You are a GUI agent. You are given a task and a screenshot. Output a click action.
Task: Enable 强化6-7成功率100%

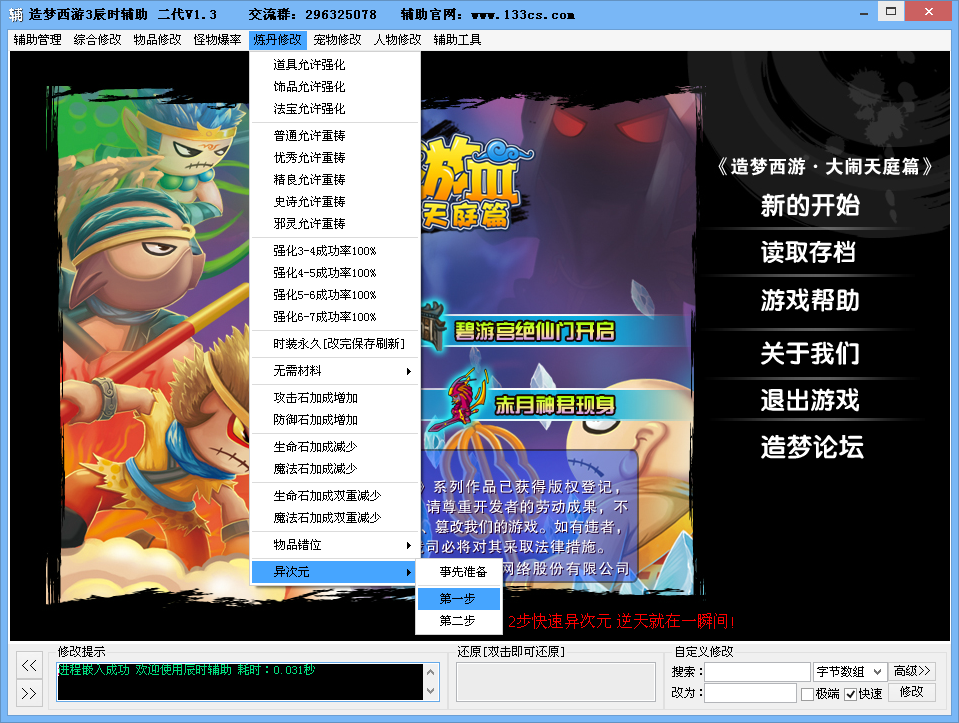(335, 317)
